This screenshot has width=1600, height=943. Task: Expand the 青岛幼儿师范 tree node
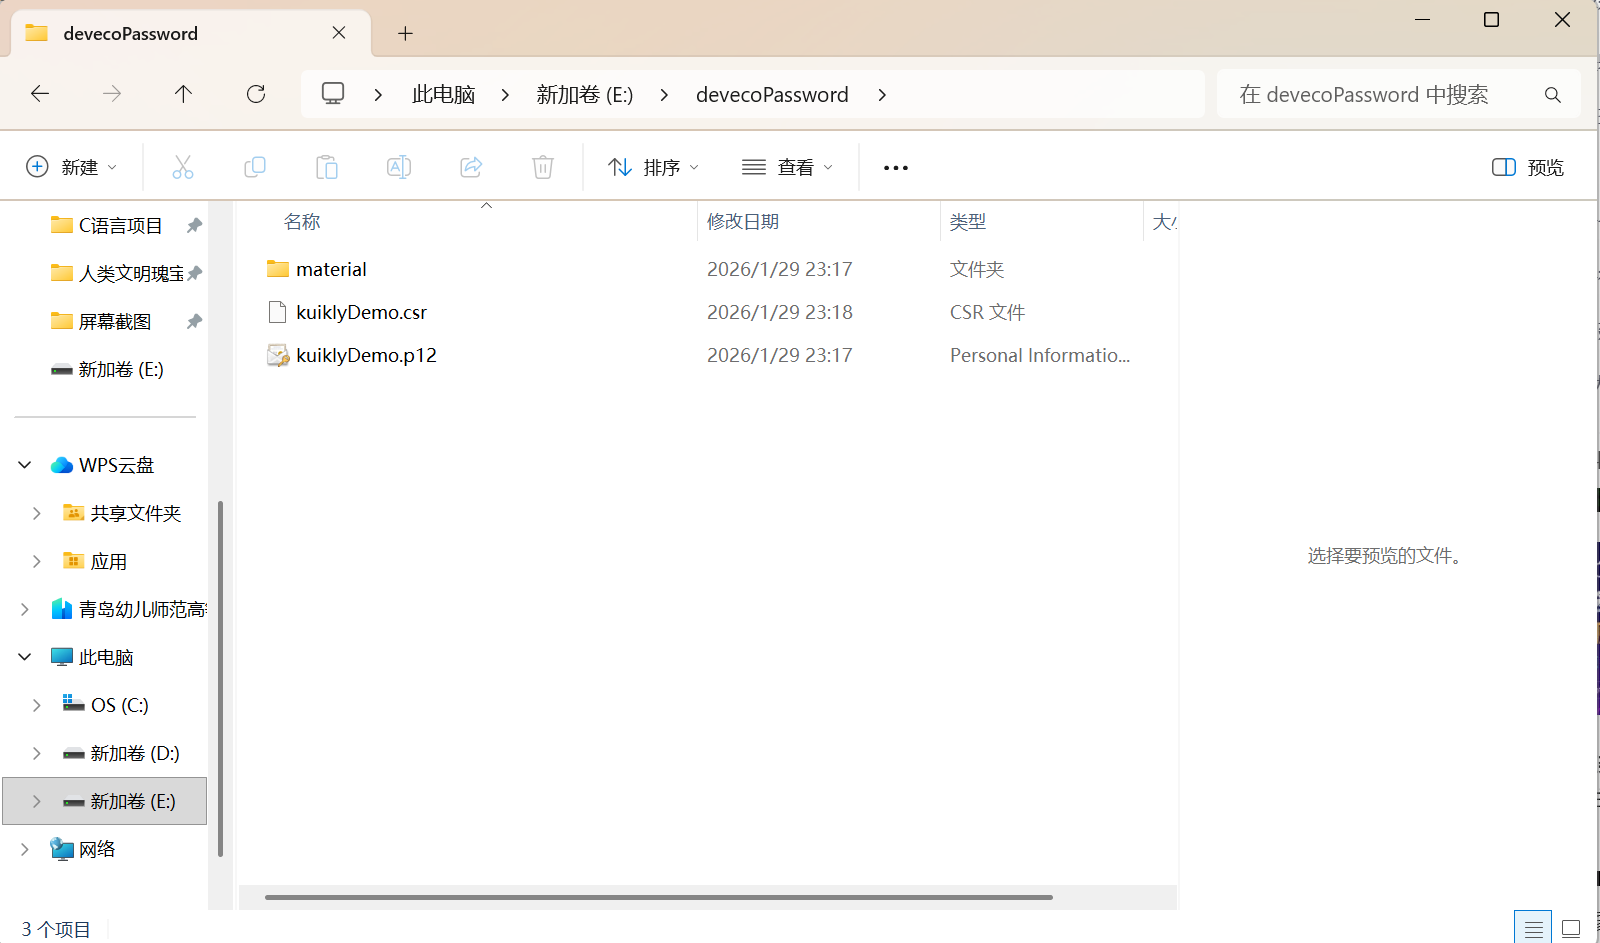tap(25, 609)
